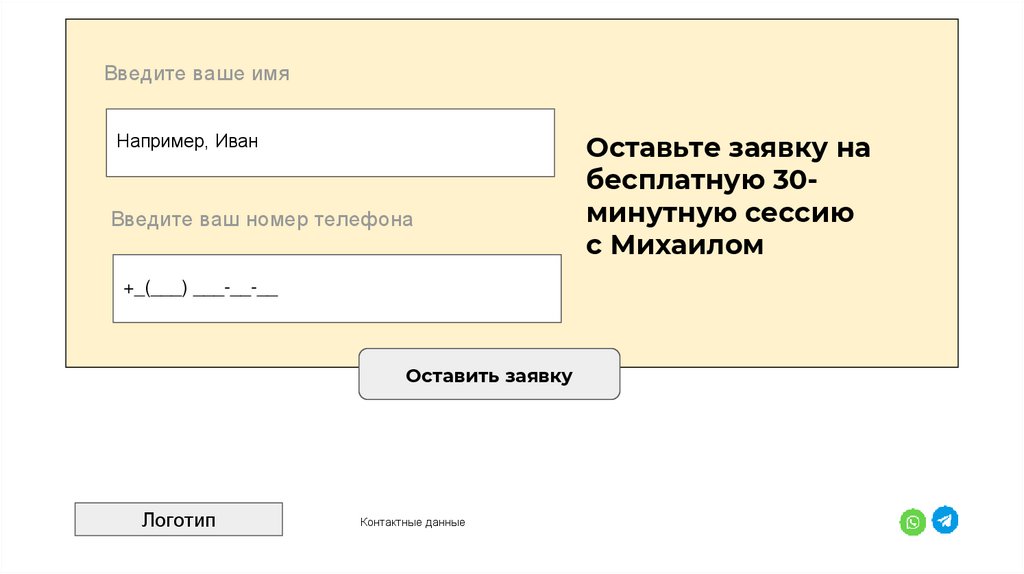Click the heading line "Оставьте заявку на"
The width and height of the screenshot is (1024, 574).
coord(728,148)
